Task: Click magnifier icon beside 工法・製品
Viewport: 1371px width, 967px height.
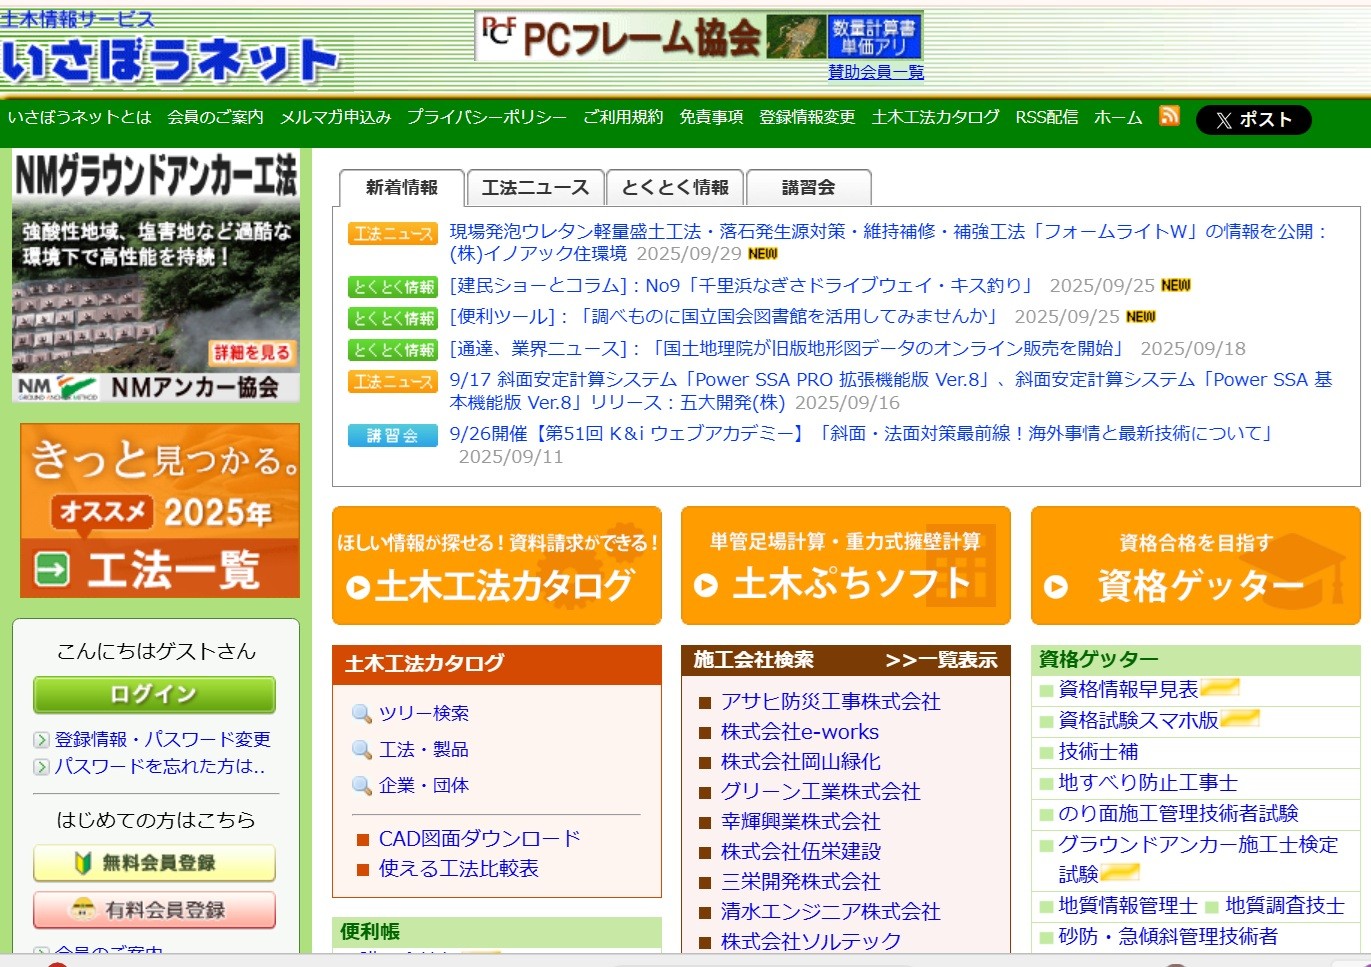Action: pyautogui.click(x=361, y=750)
